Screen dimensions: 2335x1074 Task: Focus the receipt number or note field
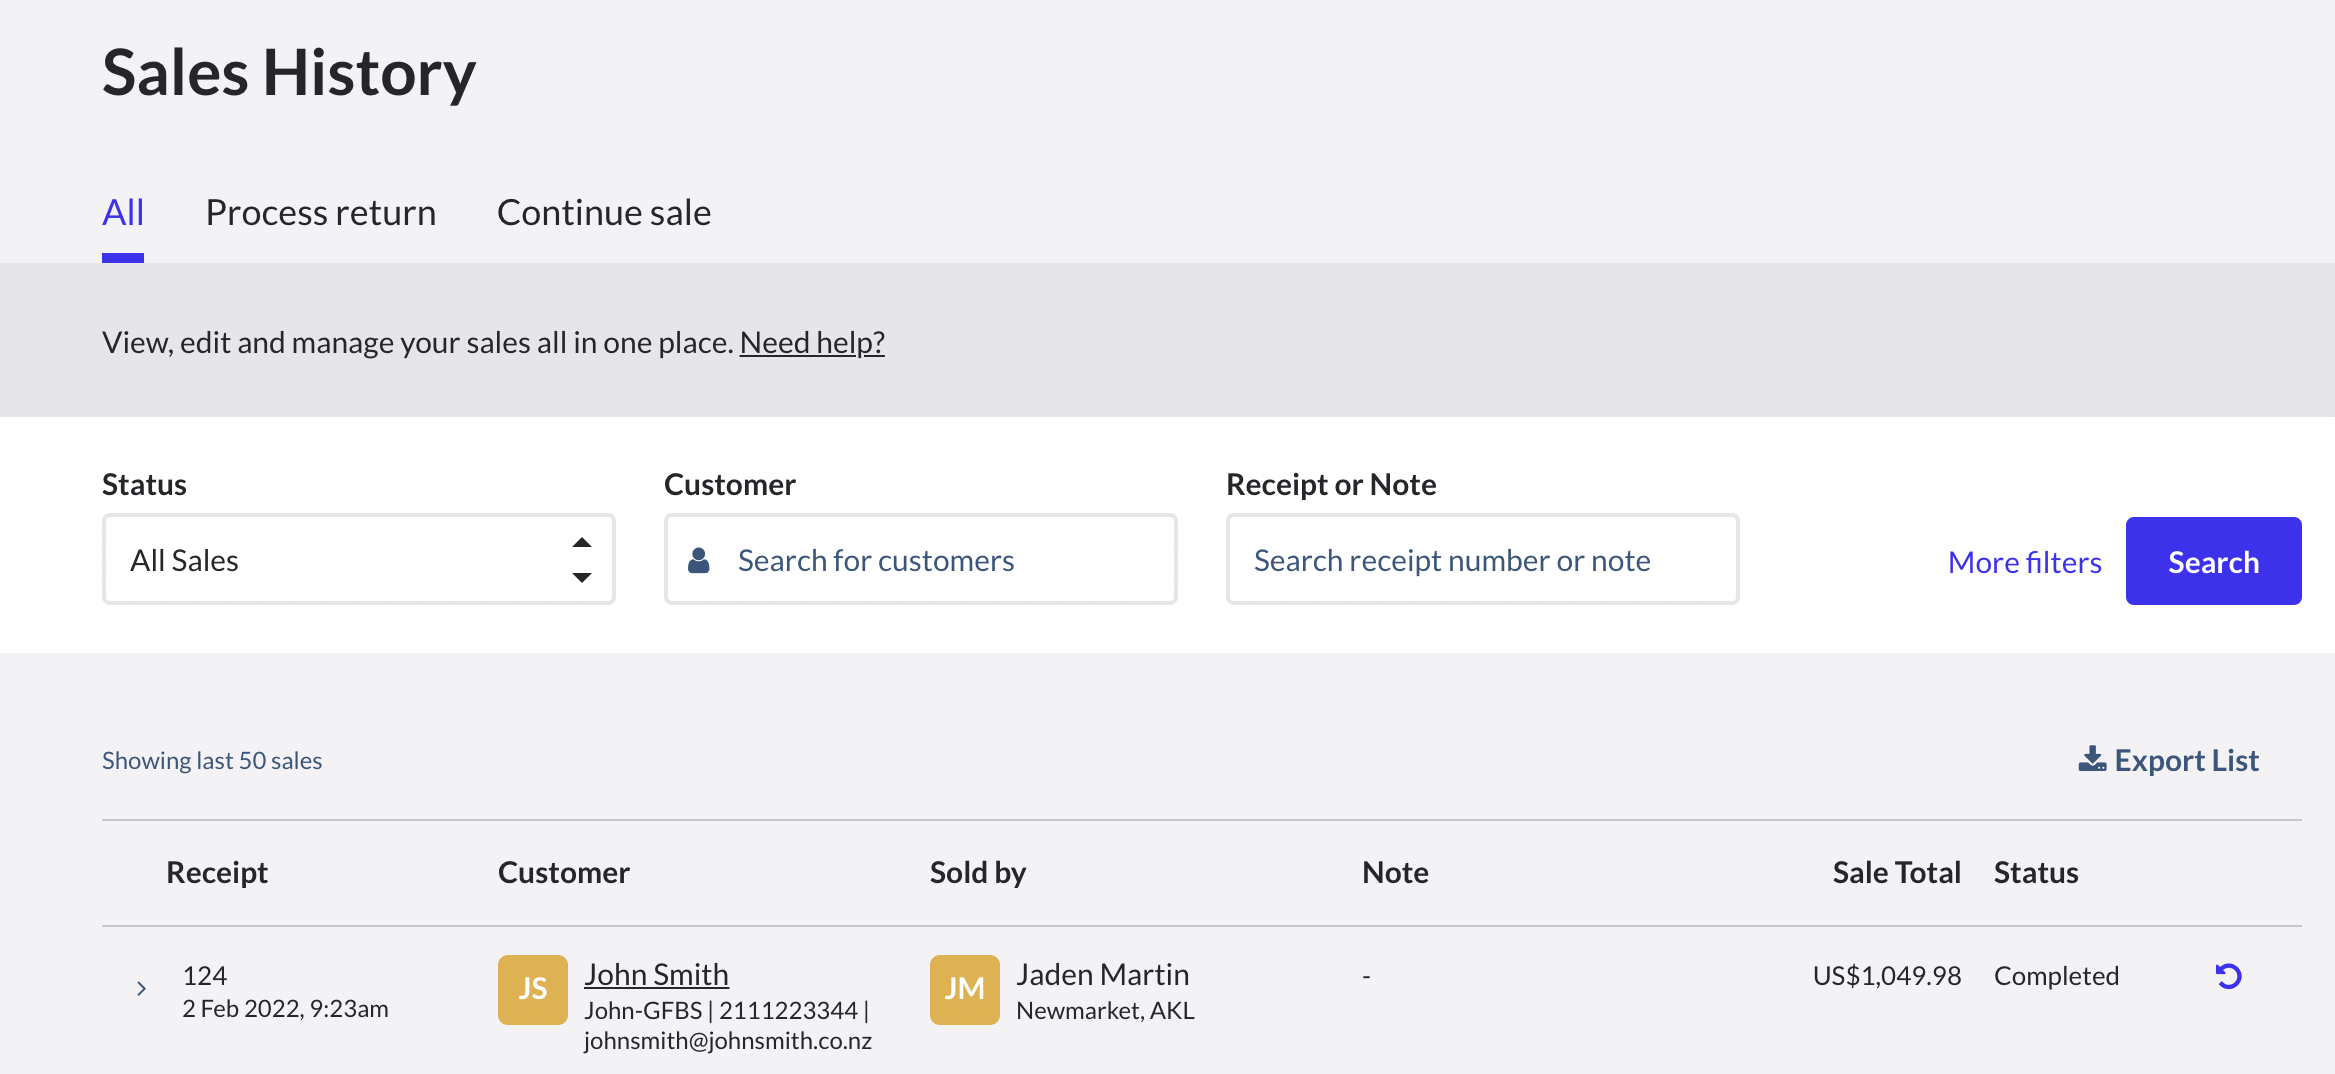coord(1481,561)
